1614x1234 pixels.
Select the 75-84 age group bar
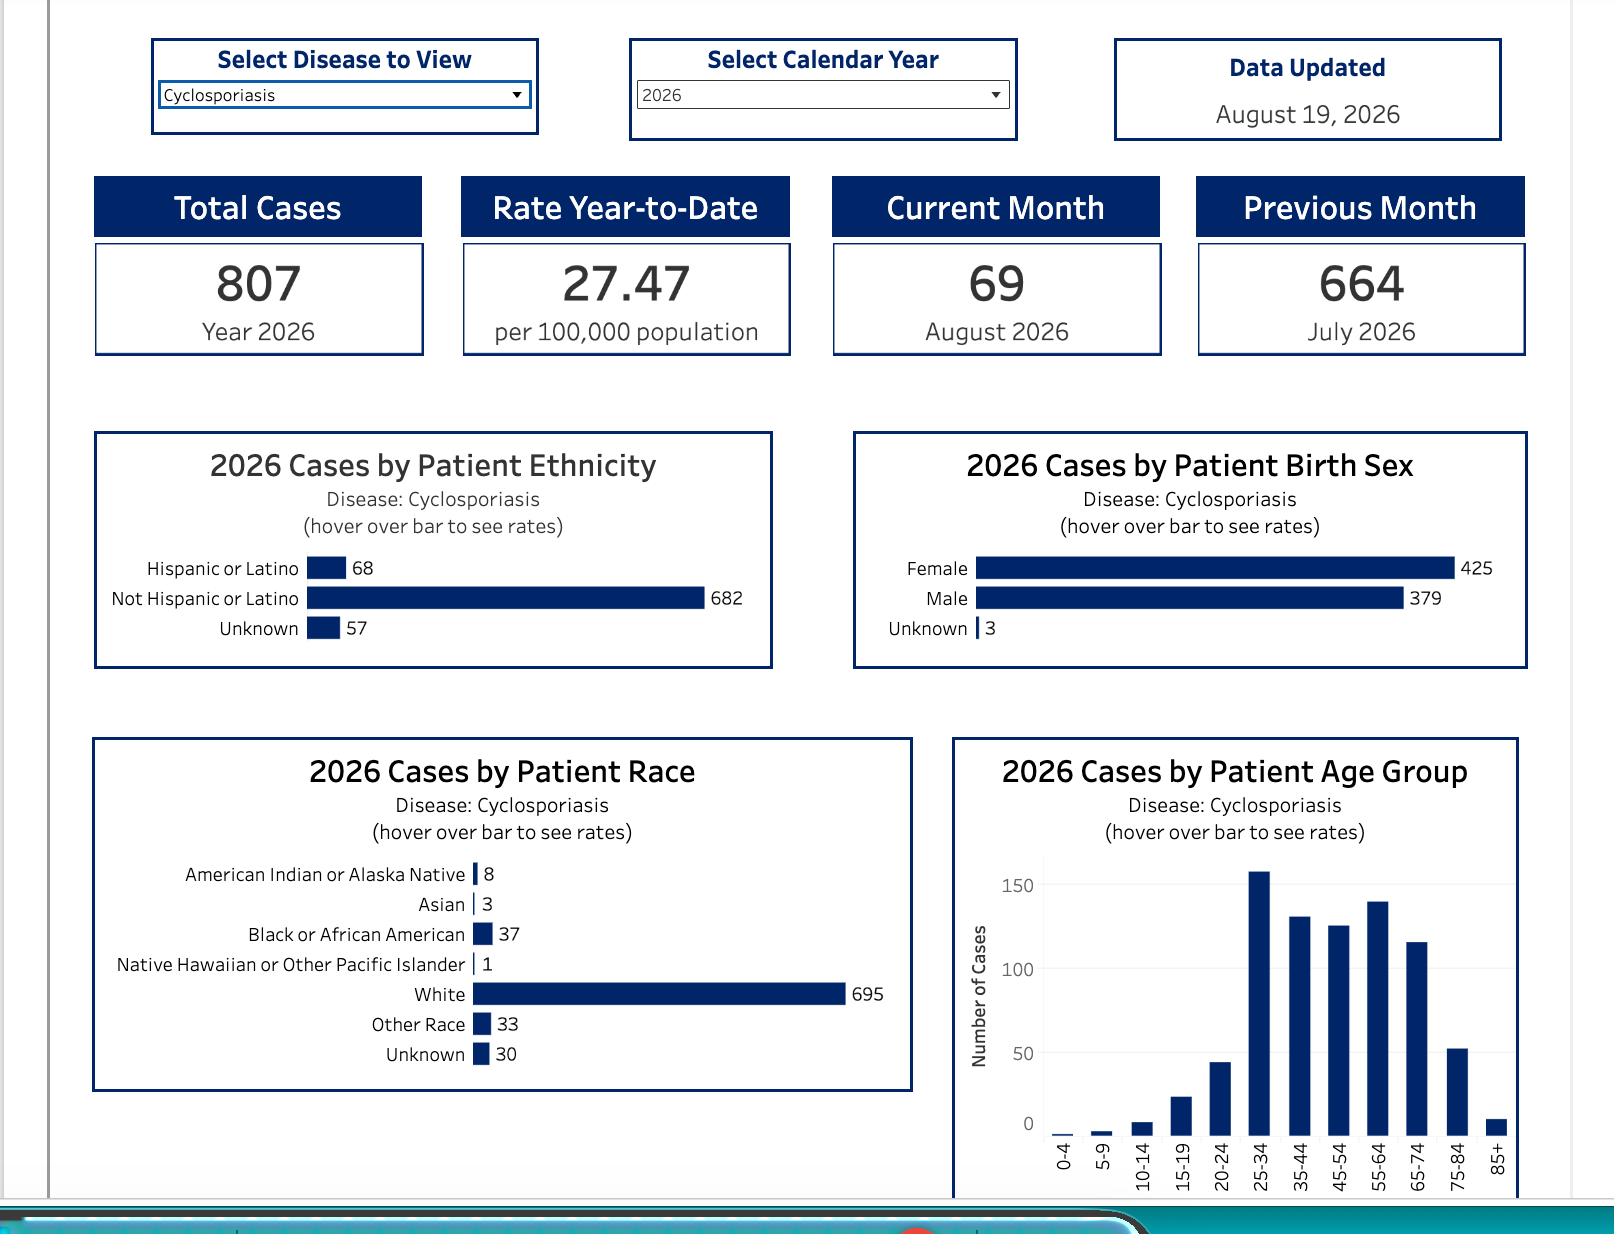coord(1457,1092)
